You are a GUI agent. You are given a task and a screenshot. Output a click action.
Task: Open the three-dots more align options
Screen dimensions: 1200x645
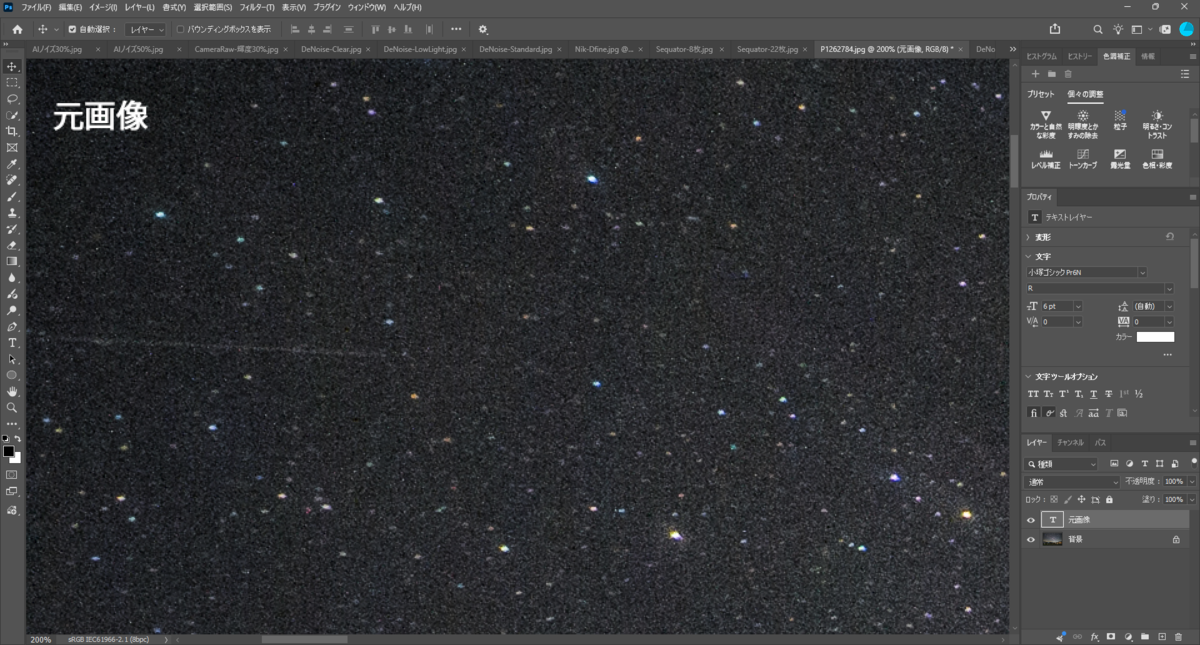[456, 29]
